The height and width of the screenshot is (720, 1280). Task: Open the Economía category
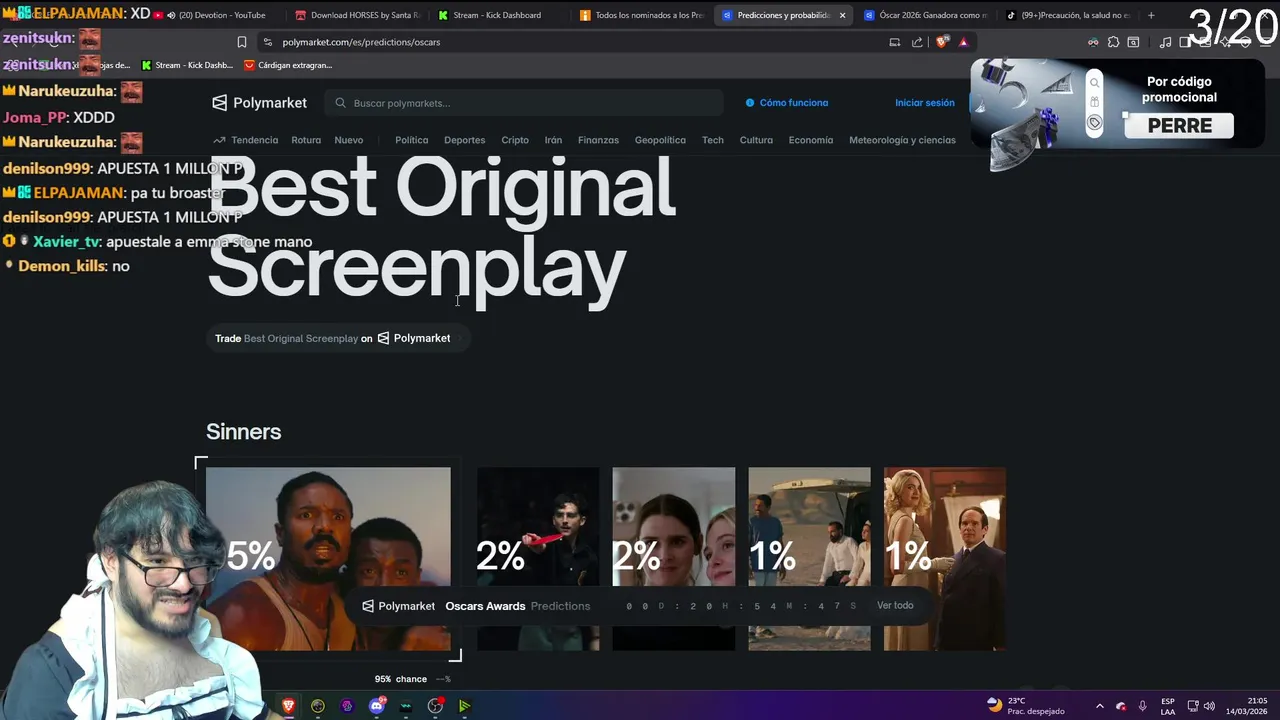pos(810,140)
